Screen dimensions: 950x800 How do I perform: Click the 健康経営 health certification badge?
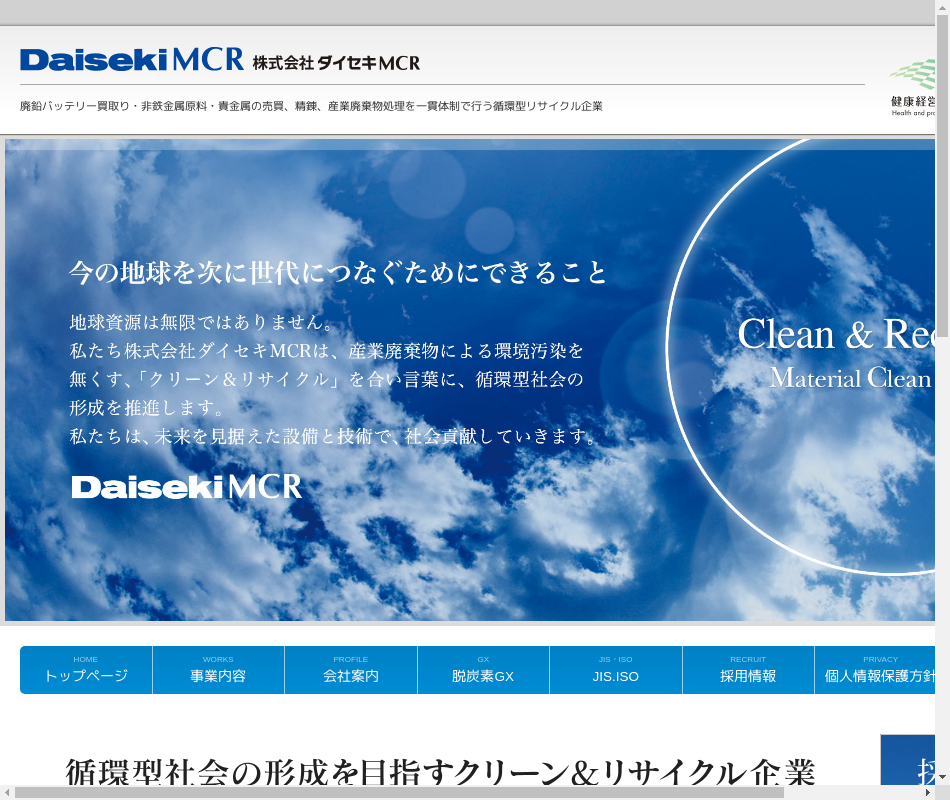tap(912, 87)
